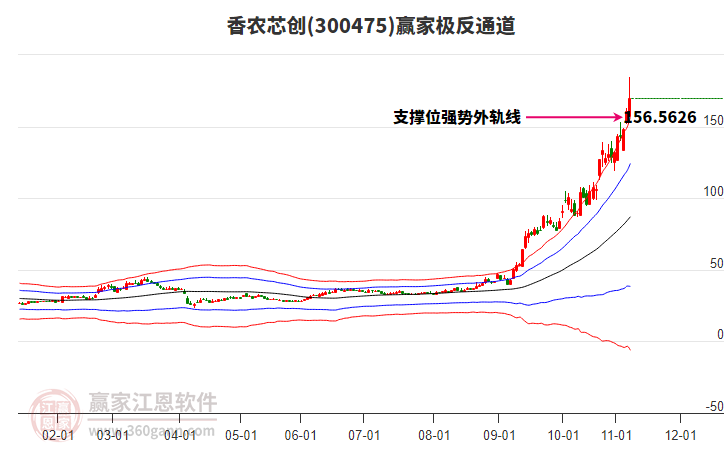This screenshot has height=450, width=726.
Task: Click the 50 price axis label
Action: pyautogui.click(x=716, y=263)
